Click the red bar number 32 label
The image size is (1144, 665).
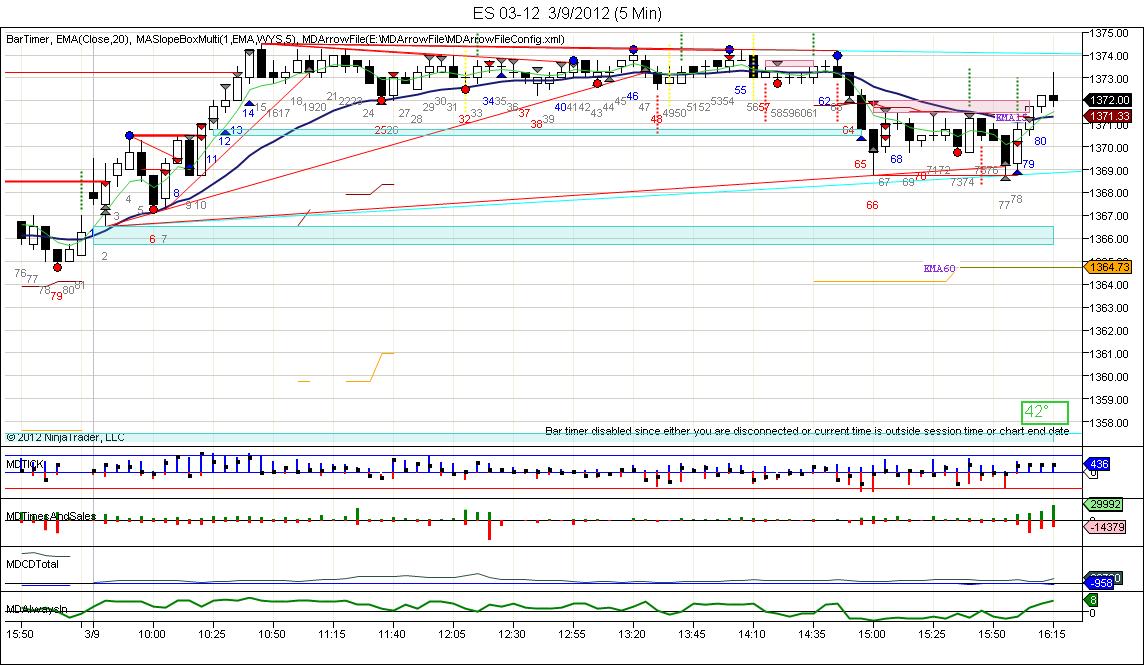pos(464,119)
